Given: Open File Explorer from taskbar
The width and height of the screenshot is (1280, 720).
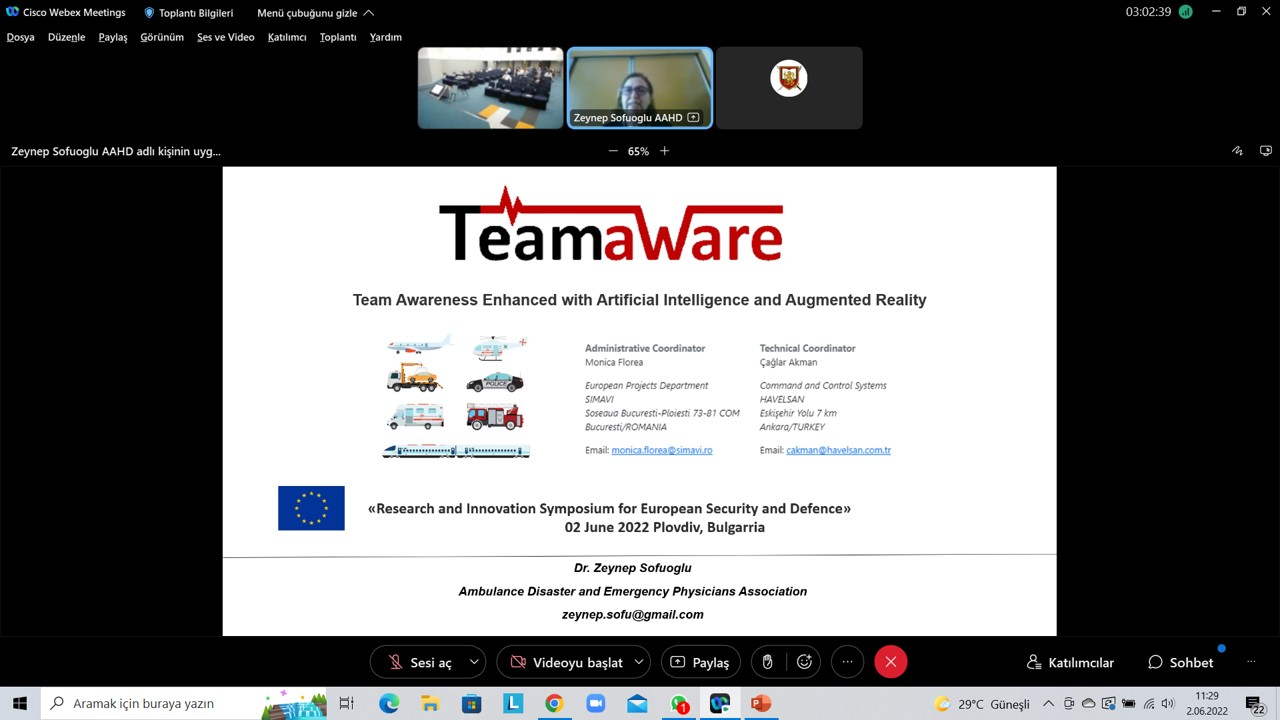Looking at the screenshot, I should click(x=430, y=704).
